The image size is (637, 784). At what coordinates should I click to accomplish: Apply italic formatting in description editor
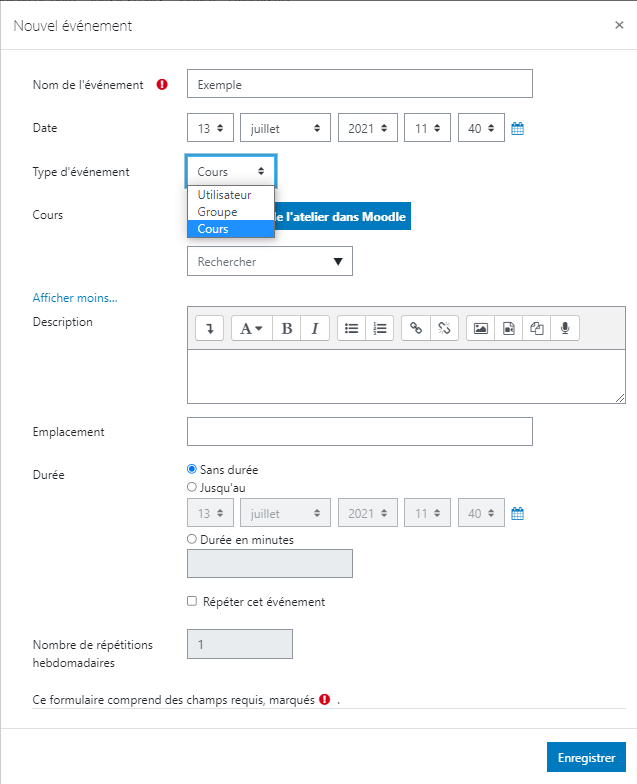pos(315,328)
